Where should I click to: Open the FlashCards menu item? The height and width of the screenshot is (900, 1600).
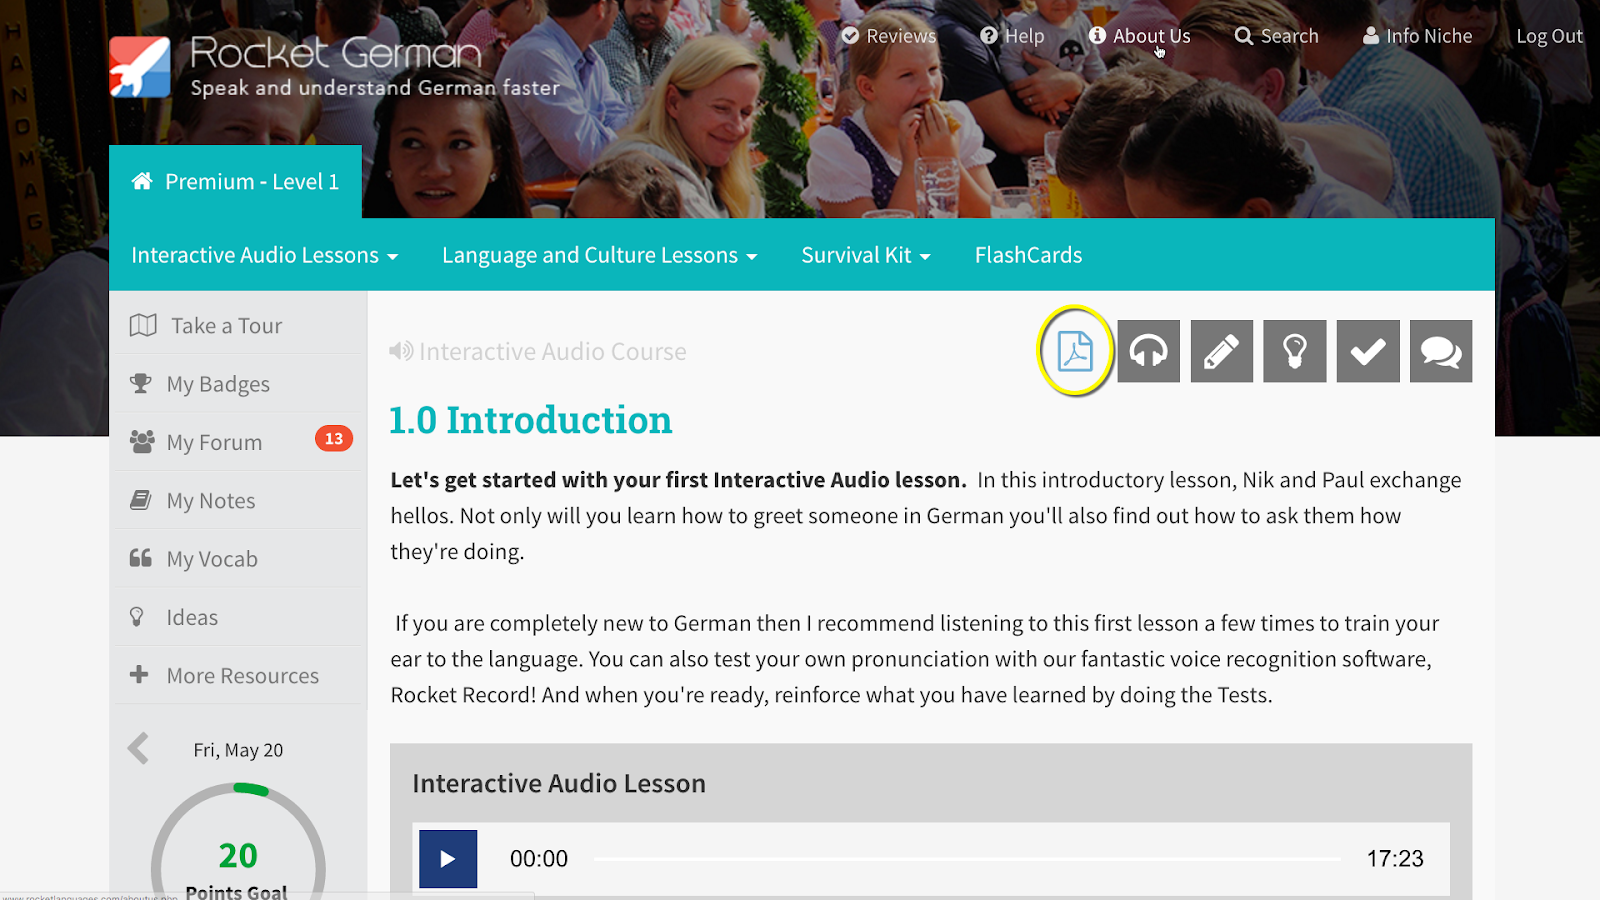point(1028,255)
